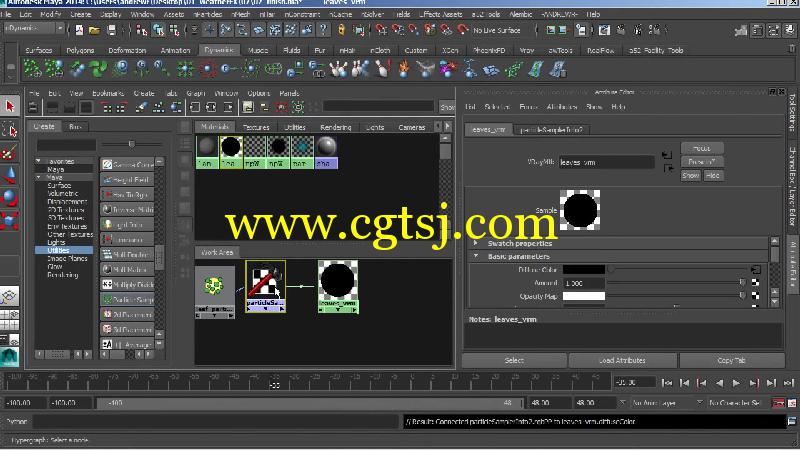Image resolution: width=800 pixels, height=450 pixels.
Task: Click the first red magnet snap icon
Action: pos(381,30)
